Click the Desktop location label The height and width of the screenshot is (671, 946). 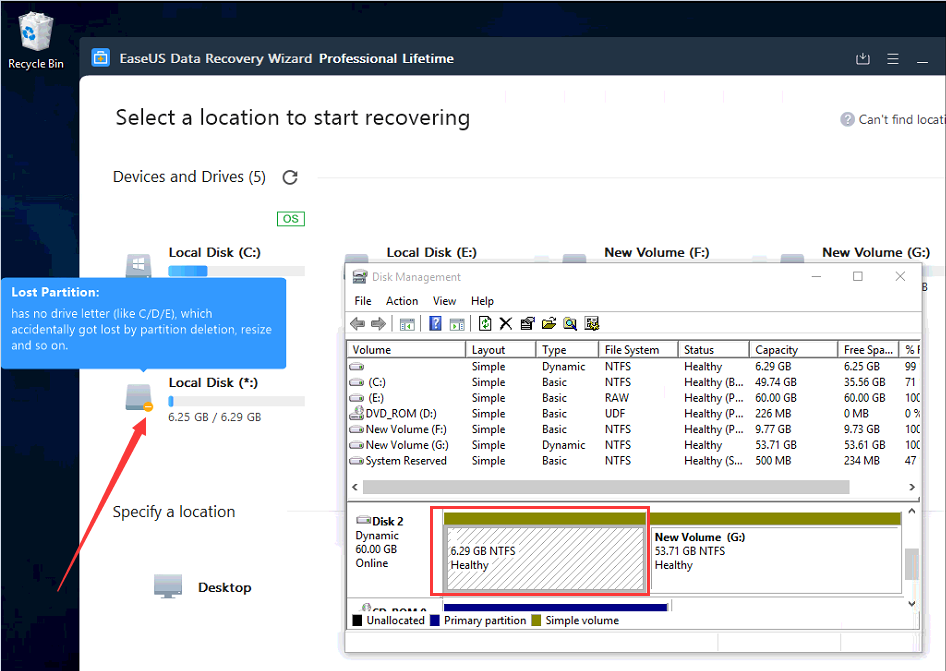(x=224, y=587)
